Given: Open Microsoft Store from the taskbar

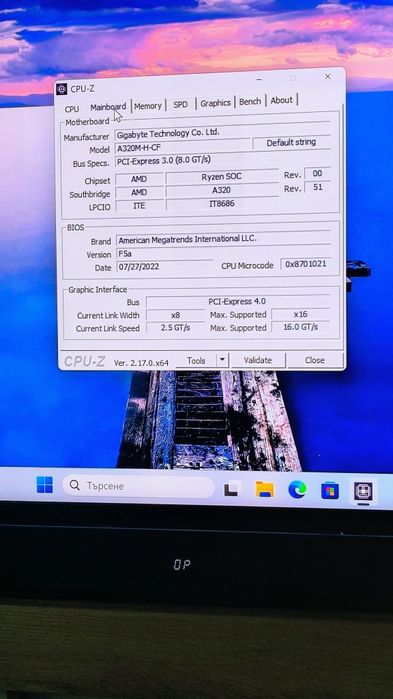Looking at the screenshot, I should click(330, 491).
